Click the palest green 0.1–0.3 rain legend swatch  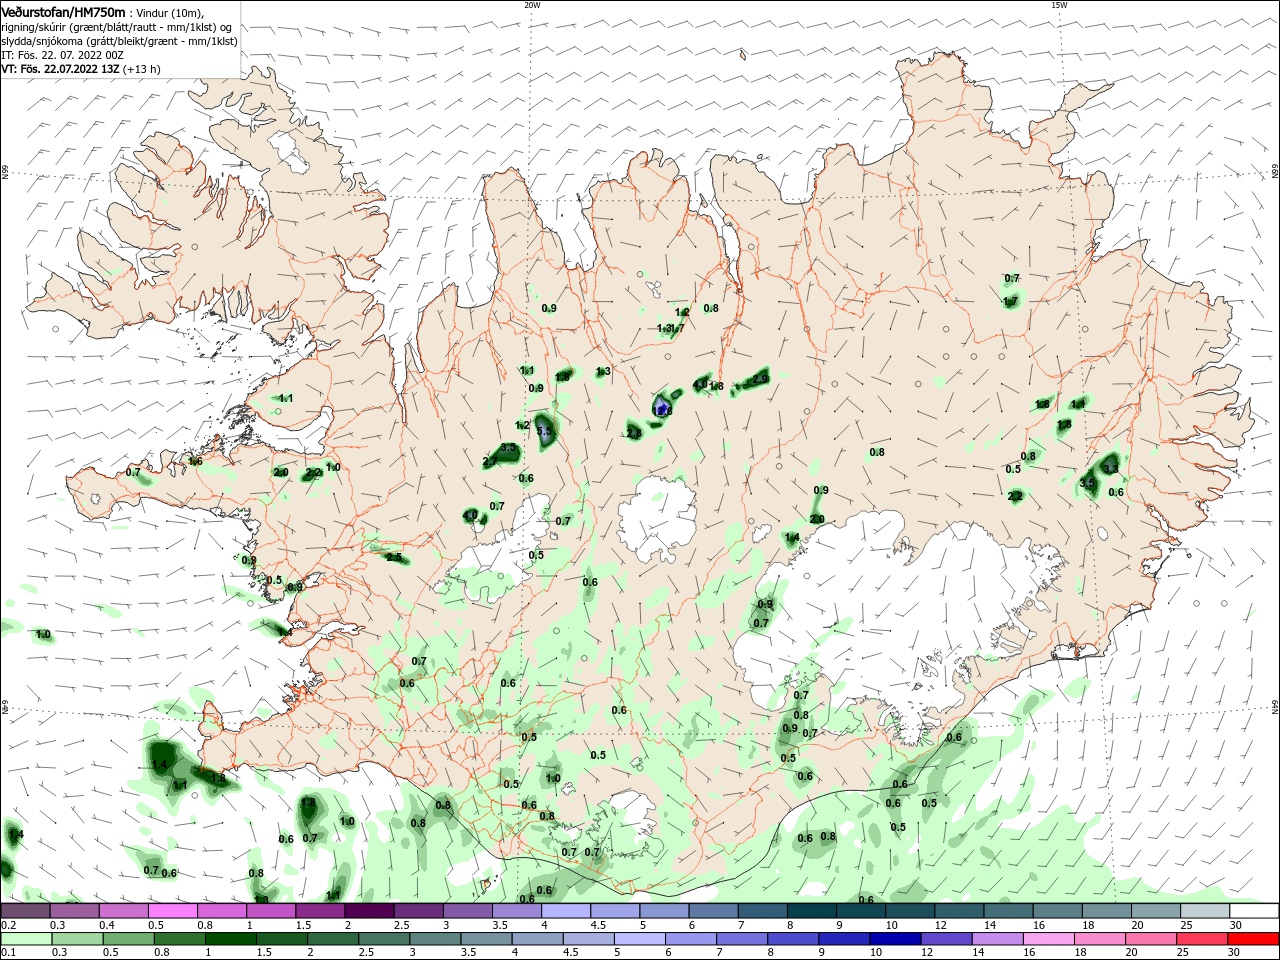pos(25,939)
